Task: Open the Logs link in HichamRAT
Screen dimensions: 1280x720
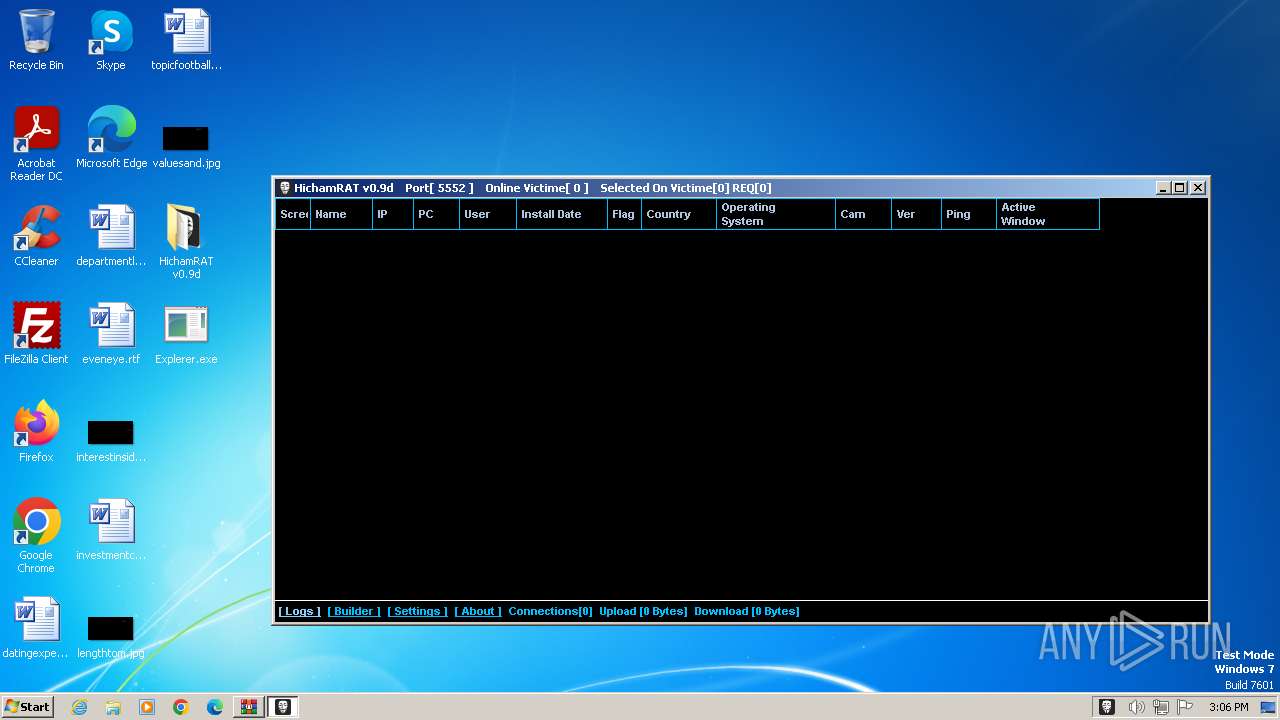Action: point(299,611)
